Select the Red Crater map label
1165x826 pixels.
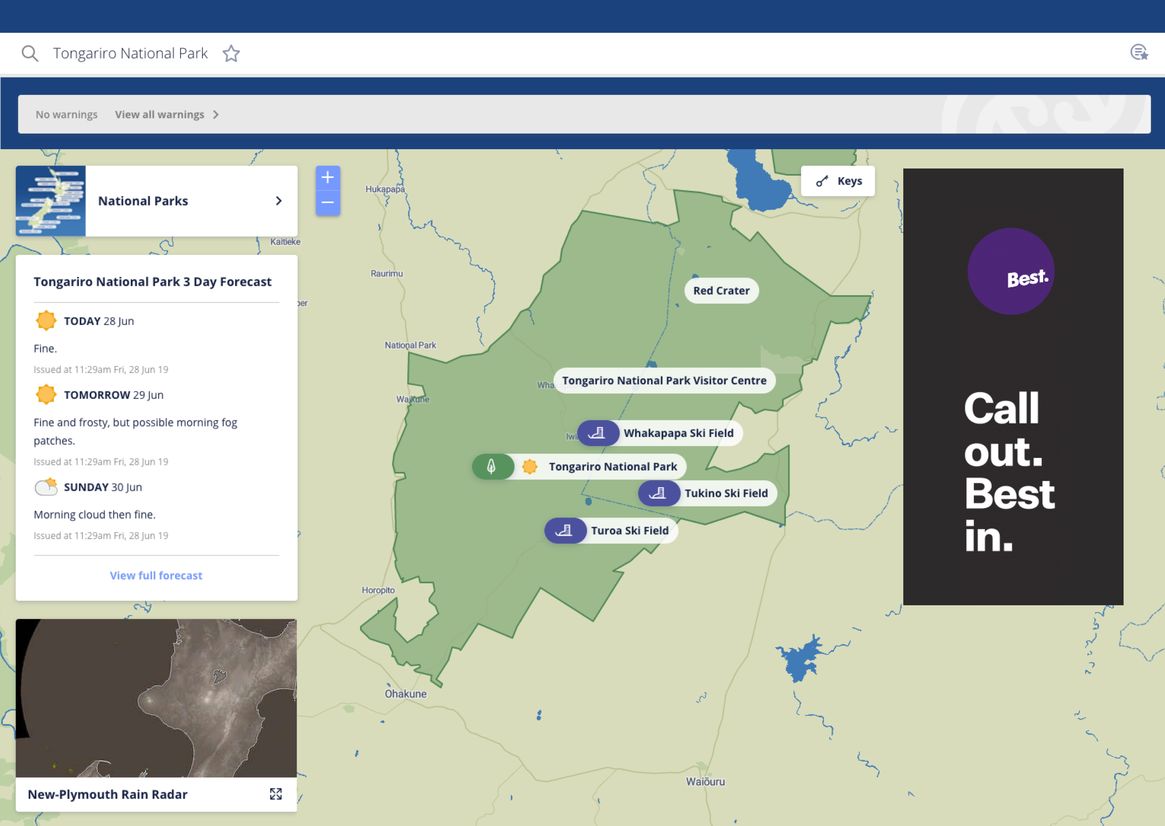[721, 291]
